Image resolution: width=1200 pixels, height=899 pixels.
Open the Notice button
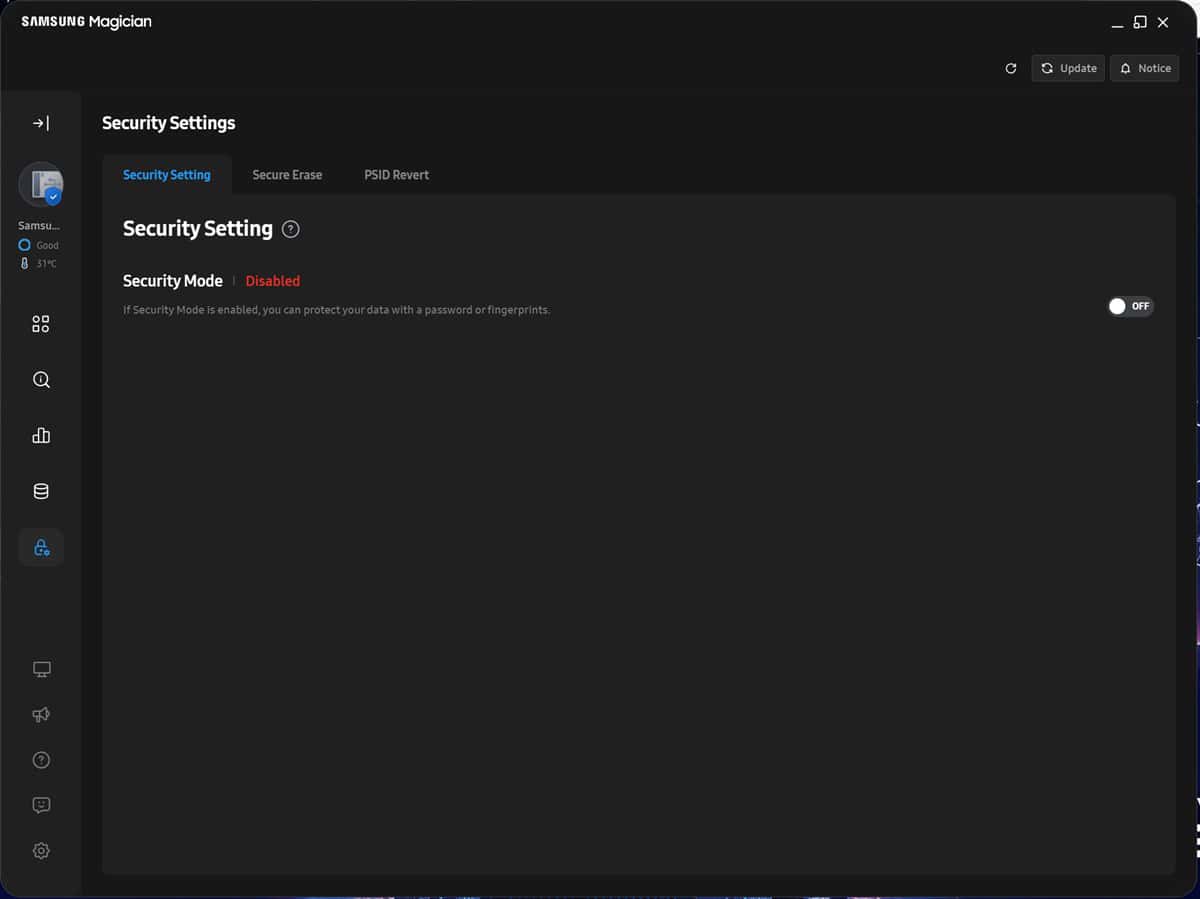(1144, 68)
